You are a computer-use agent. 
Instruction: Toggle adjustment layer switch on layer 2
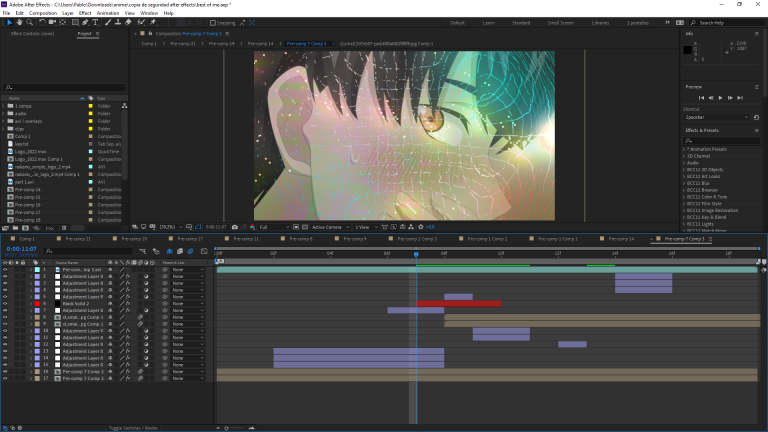coord(146,276)
